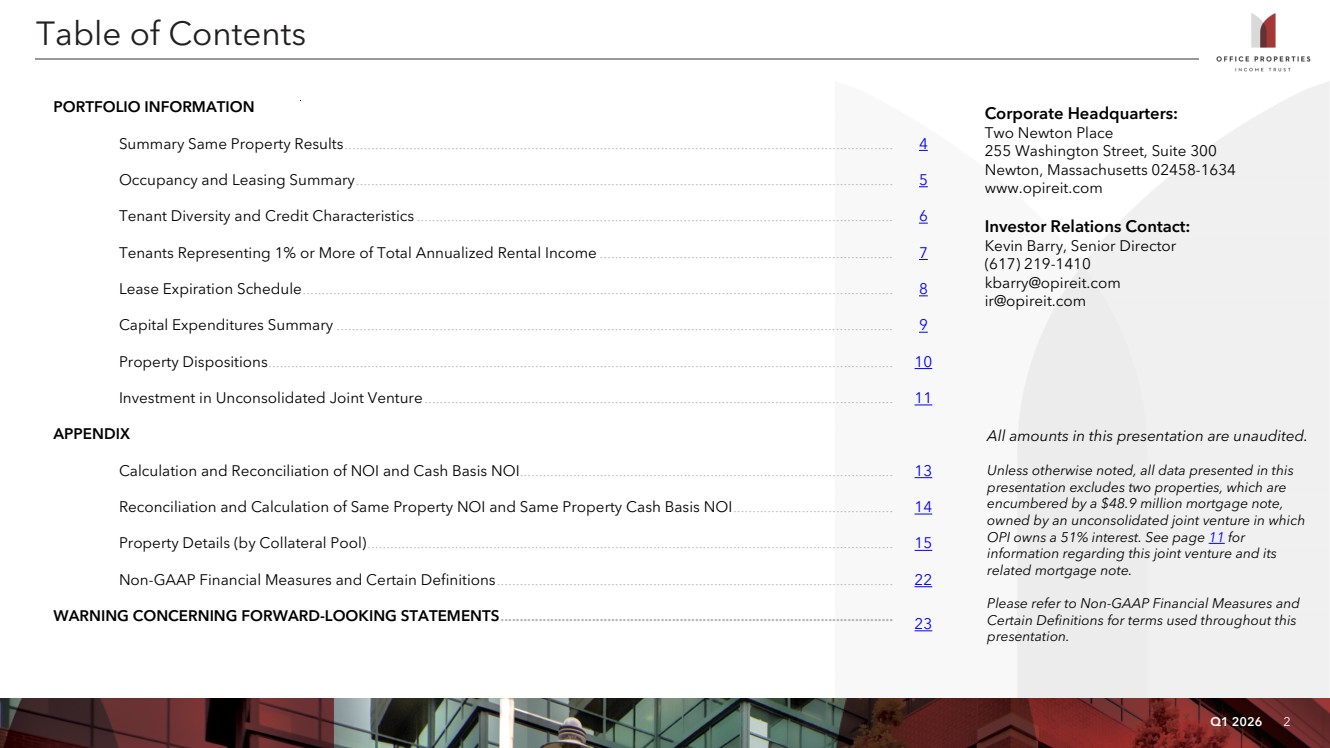1330x748 pixels.
Task: Select the Table of Contents title
Action: tap(171, 34)
